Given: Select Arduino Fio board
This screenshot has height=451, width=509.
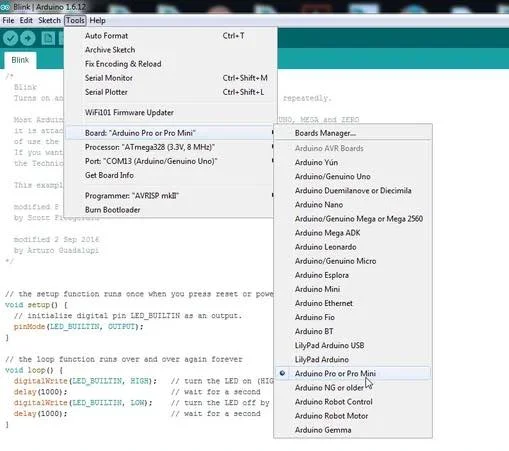Looking at the screenshot, I should (x=353, y=317).
